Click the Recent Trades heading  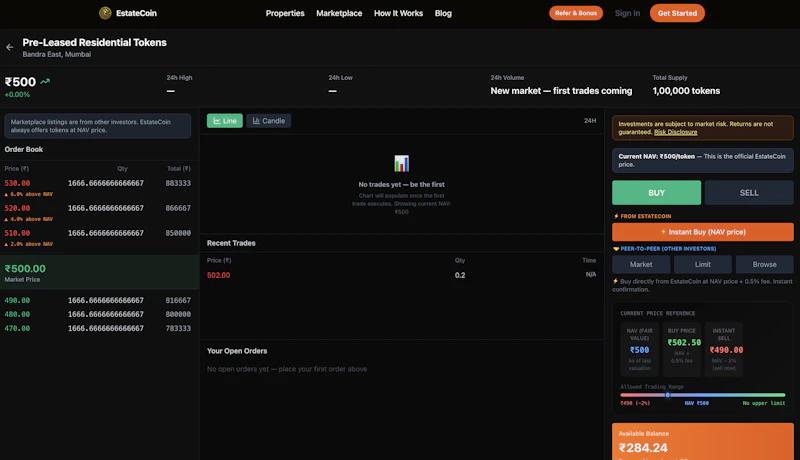point(231,243)
